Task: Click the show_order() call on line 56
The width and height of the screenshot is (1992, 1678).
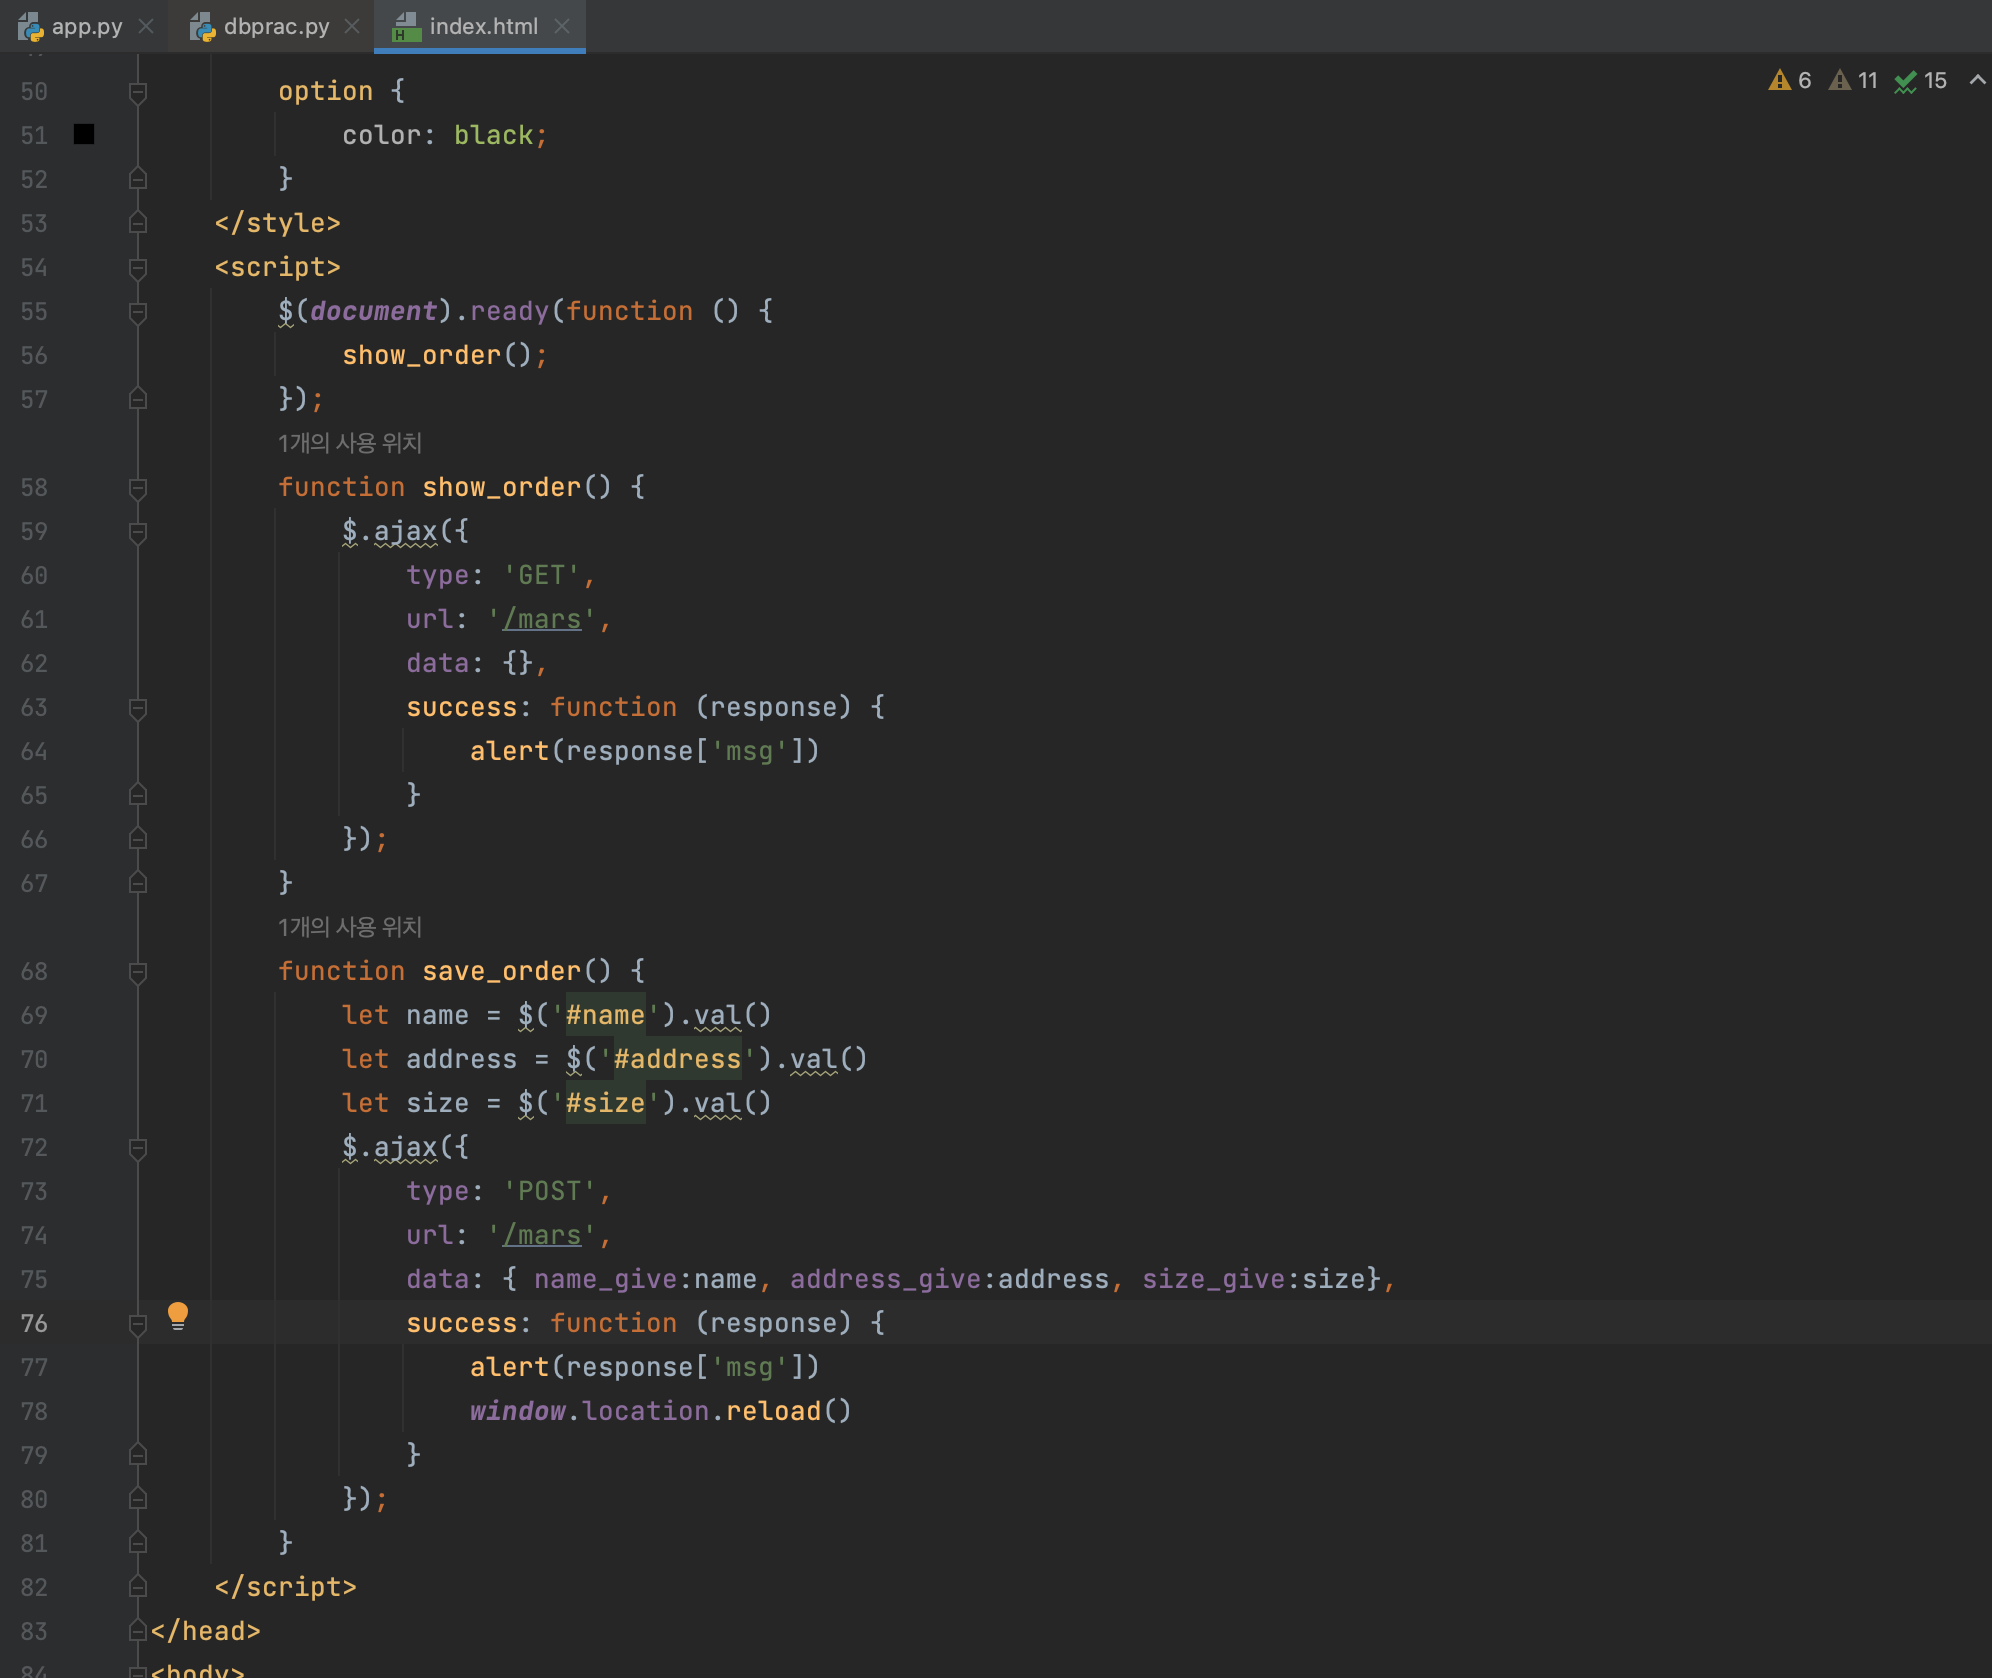Action: point(437,355)
